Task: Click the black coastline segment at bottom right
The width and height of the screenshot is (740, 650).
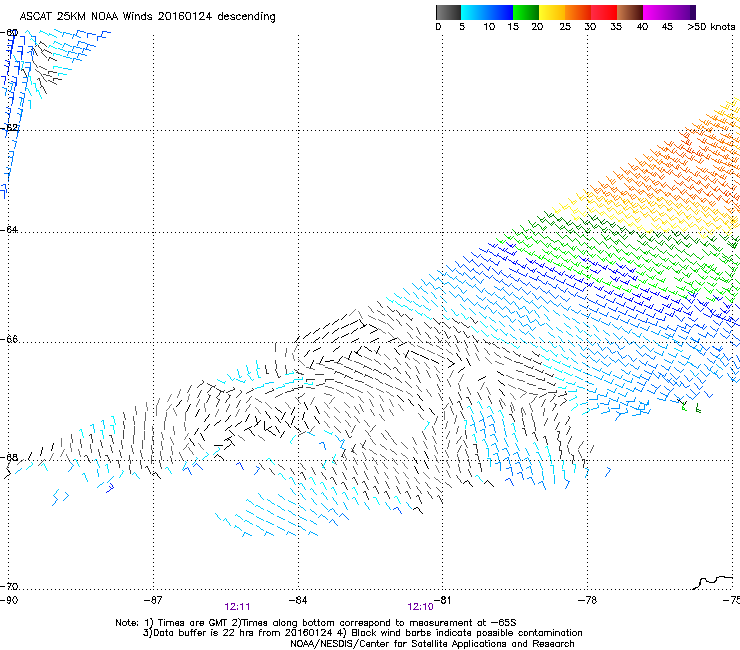Action: pos(713,582)
